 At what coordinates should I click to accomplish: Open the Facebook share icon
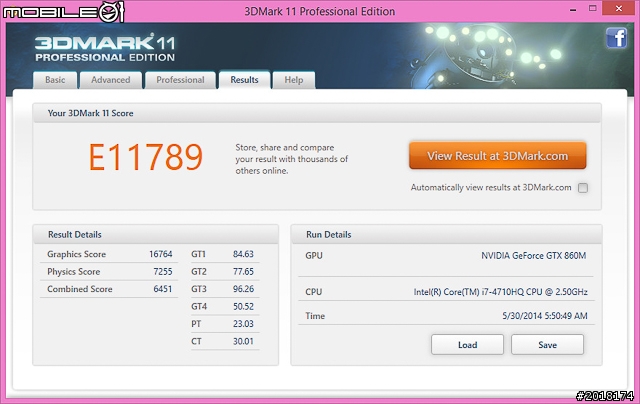click(x=616, y=38)
